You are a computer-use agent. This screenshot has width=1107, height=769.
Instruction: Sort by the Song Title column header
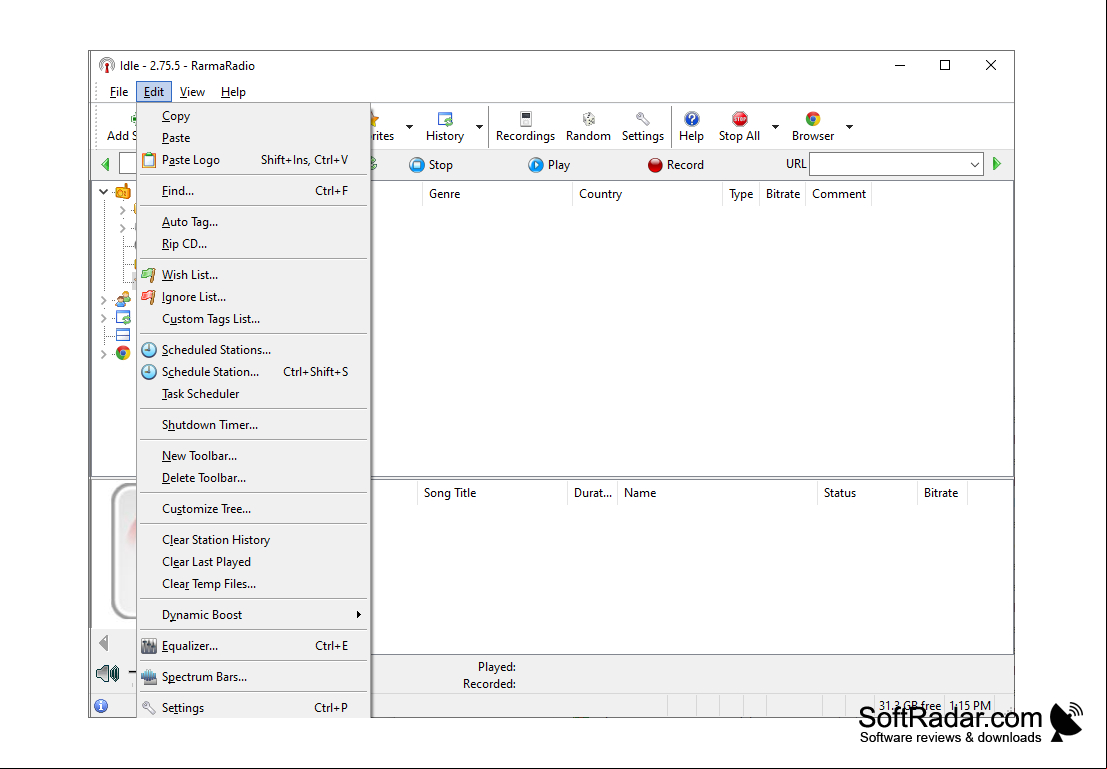pyautogui.click(x=492, y=493)
